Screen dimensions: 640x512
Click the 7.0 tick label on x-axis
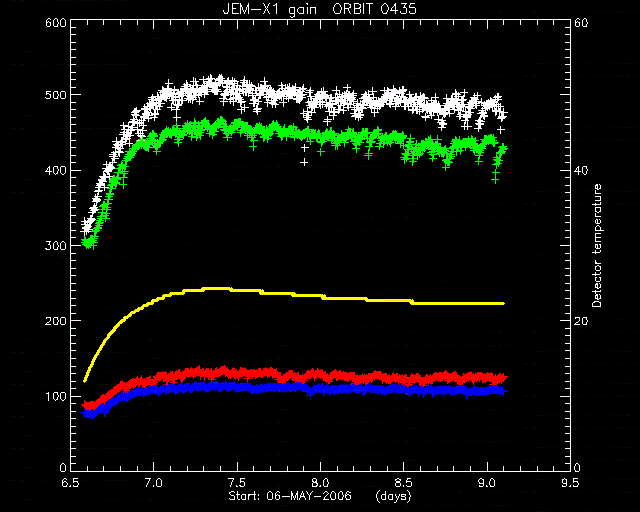tap(153, 483)
